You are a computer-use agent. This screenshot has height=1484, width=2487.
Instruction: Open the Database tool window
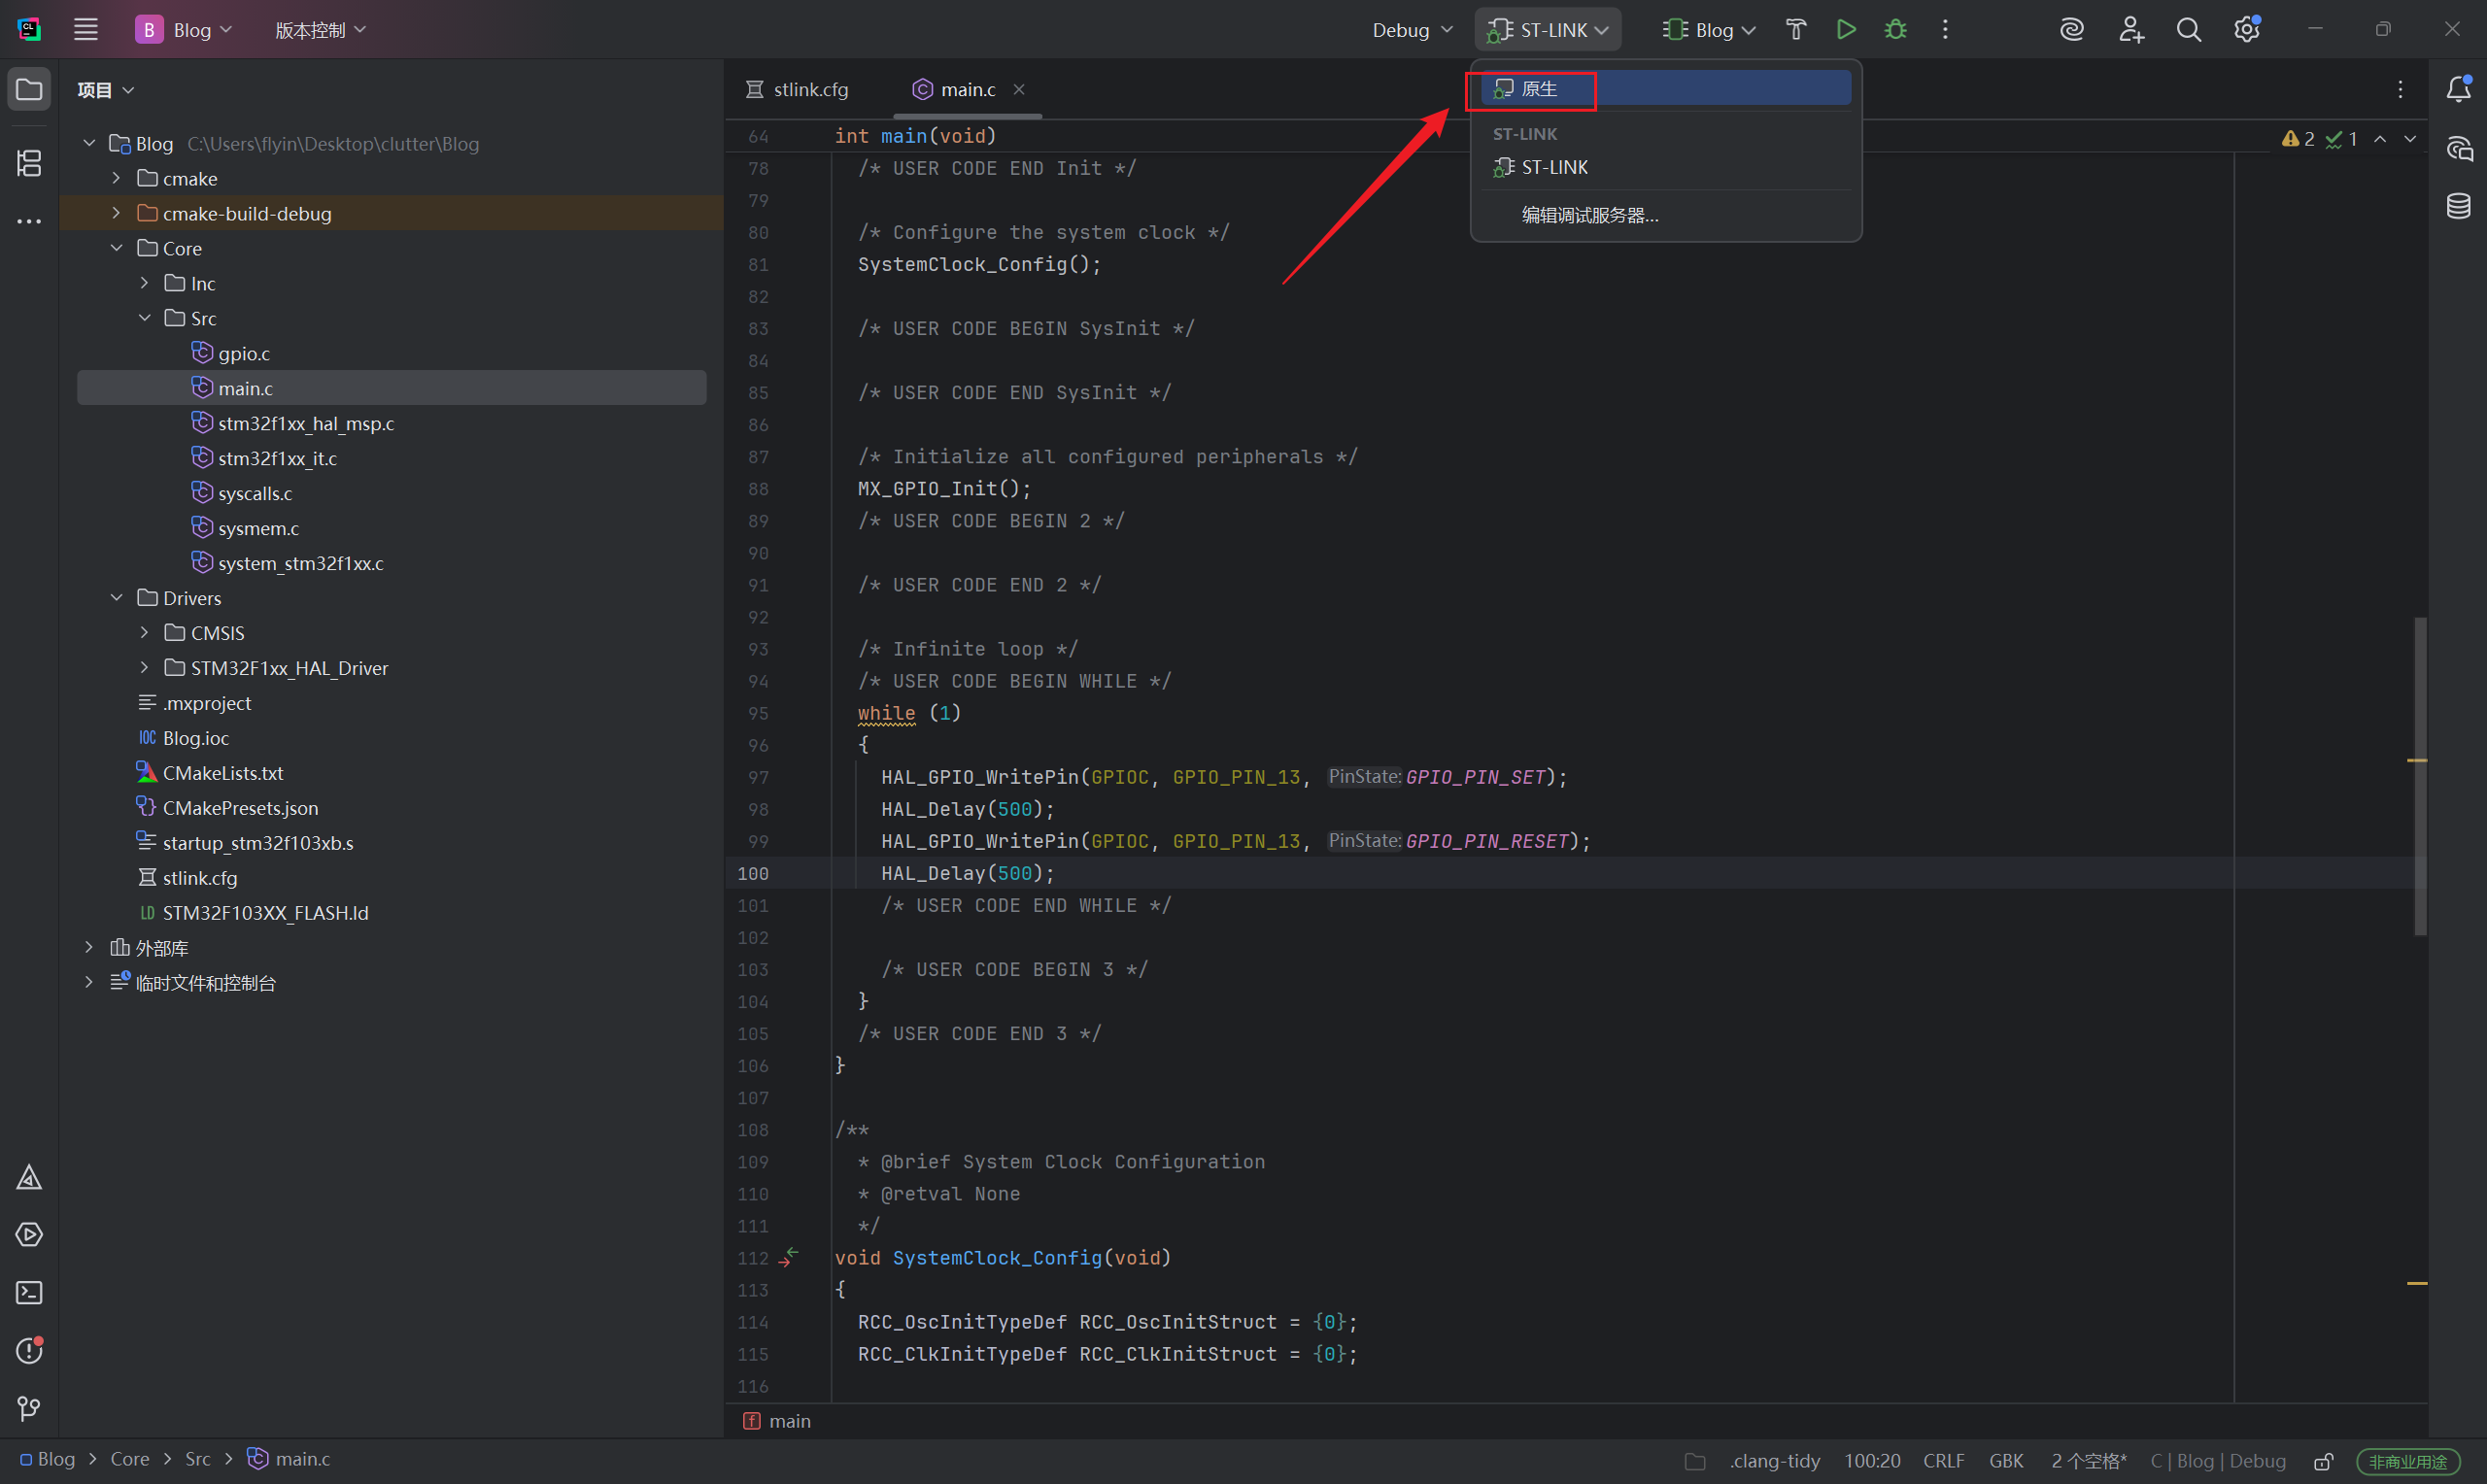(x=2458, y=206)
